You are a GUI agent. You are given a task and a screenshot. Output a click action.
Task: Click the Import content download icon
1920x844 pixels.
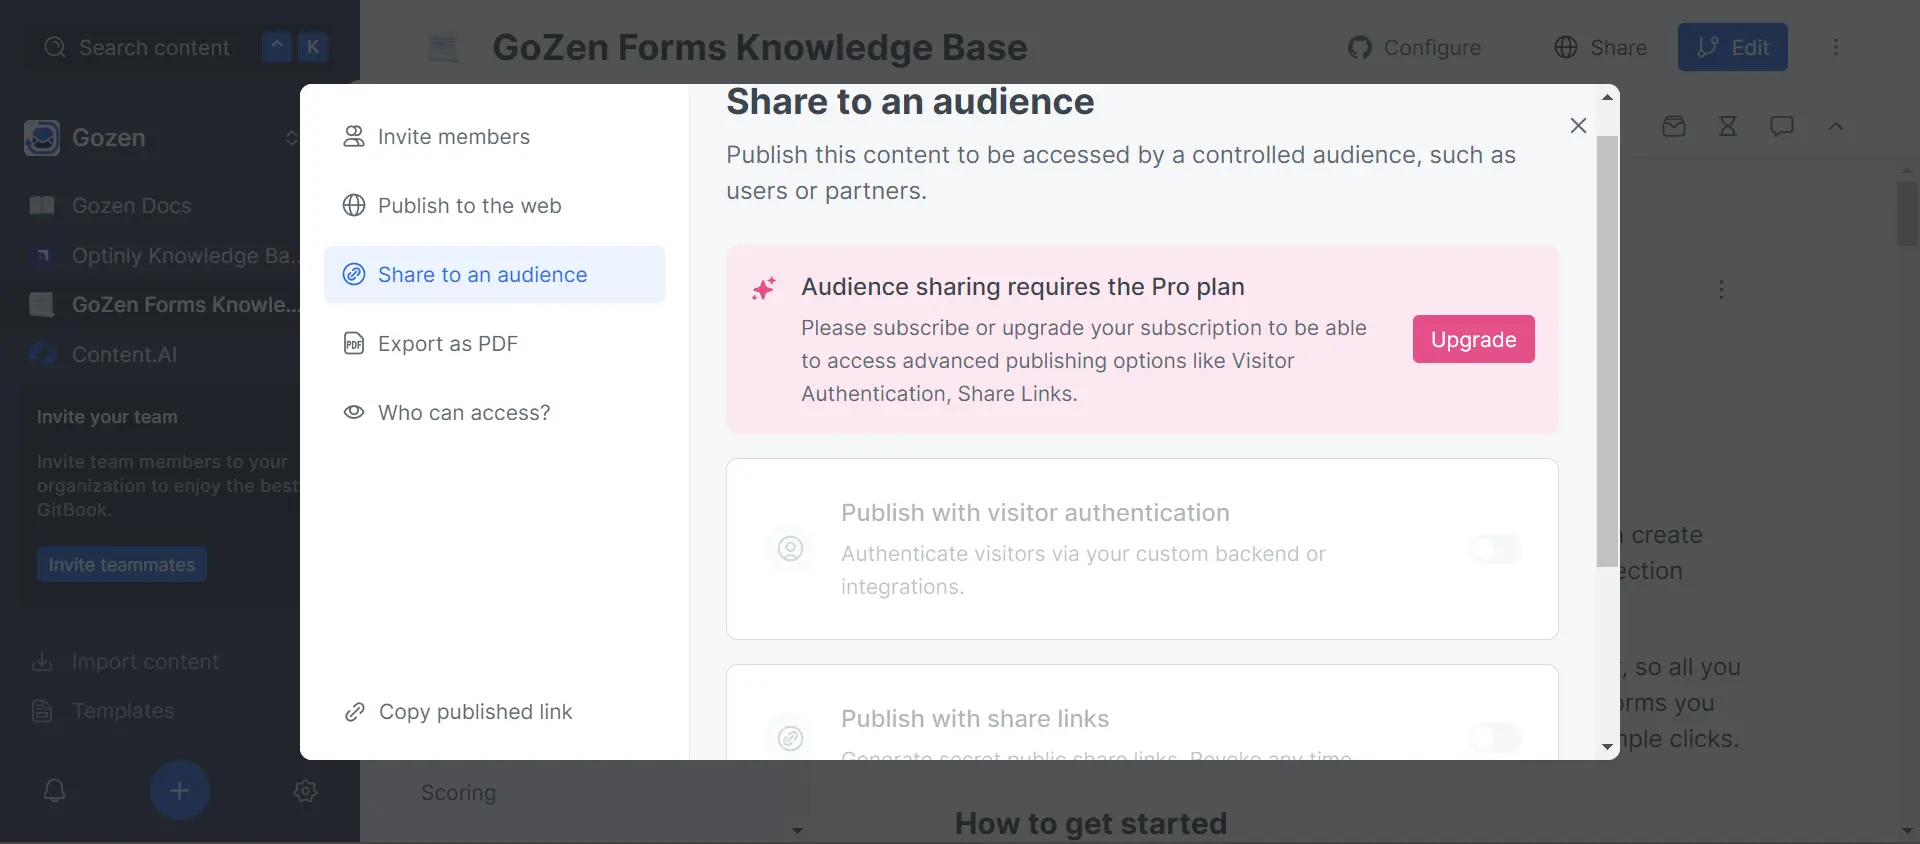tap(42, 662)
